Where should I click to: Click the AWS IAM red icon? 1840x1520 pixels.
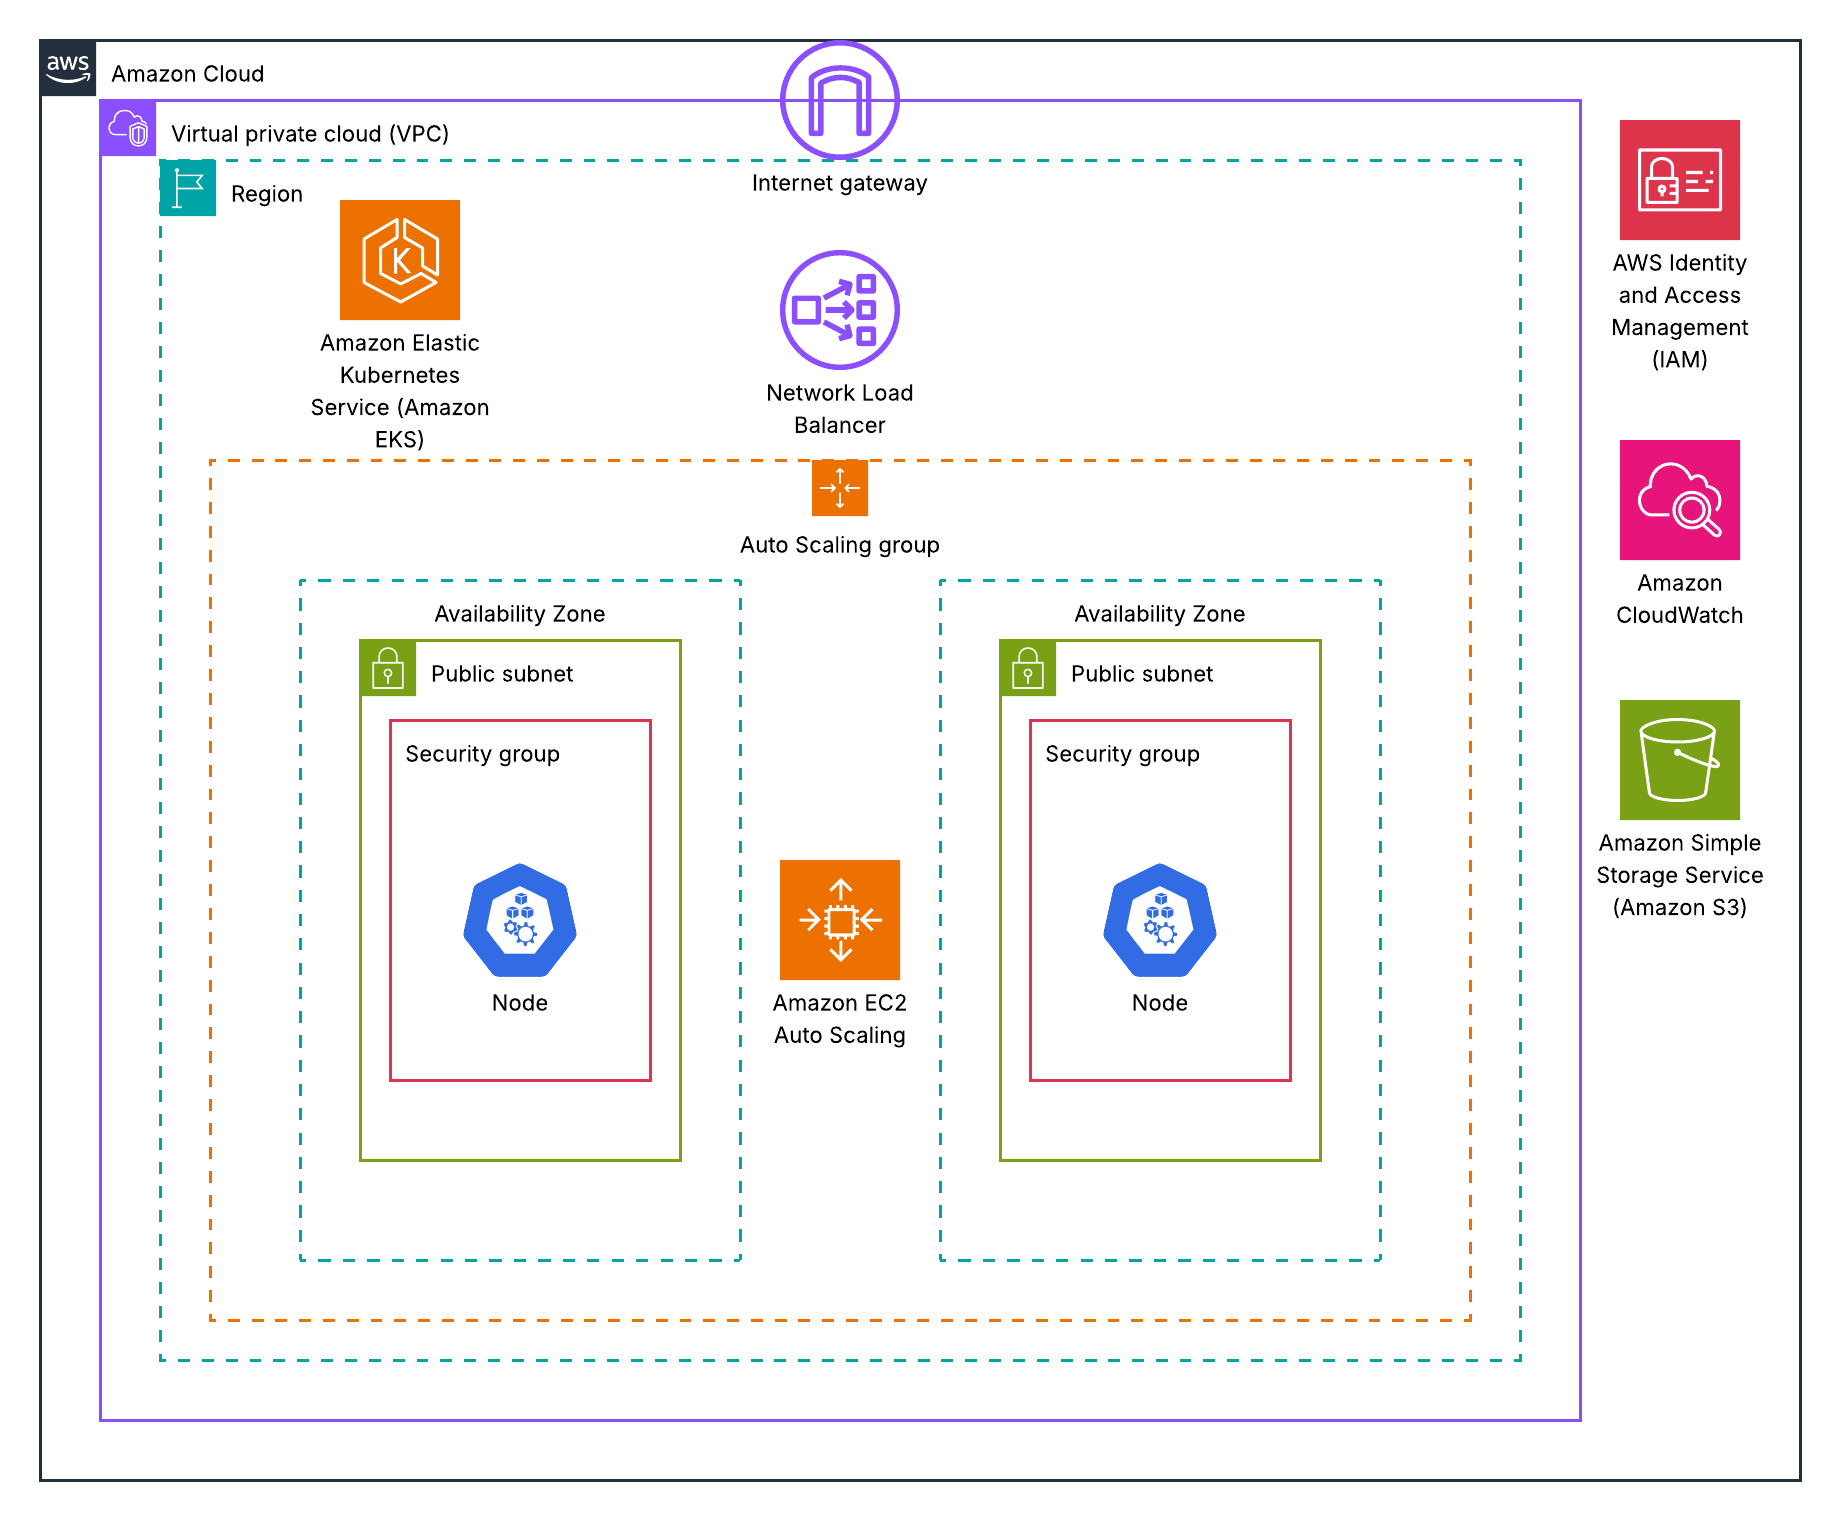click(1680, 180)
